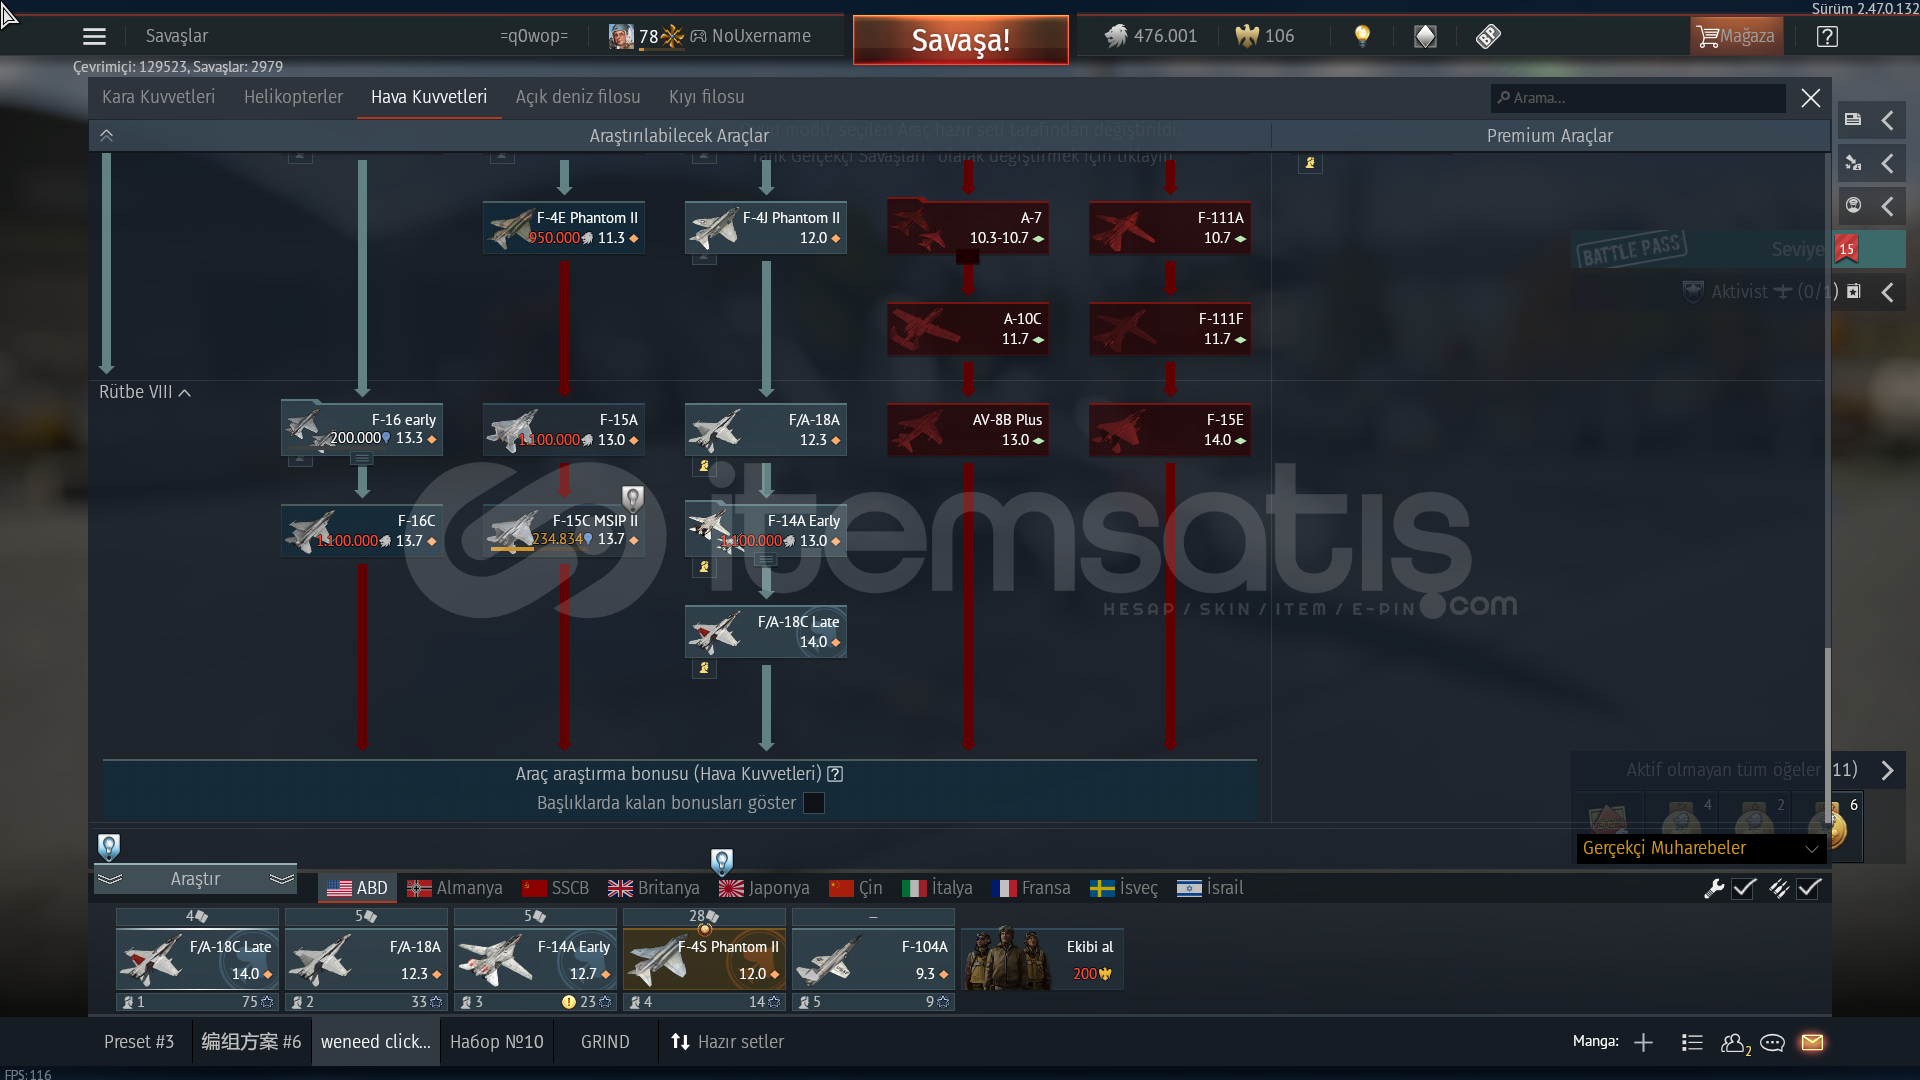Expand the inactive items arrow
This screenshot has height=1080, width=1920.
1887,770
